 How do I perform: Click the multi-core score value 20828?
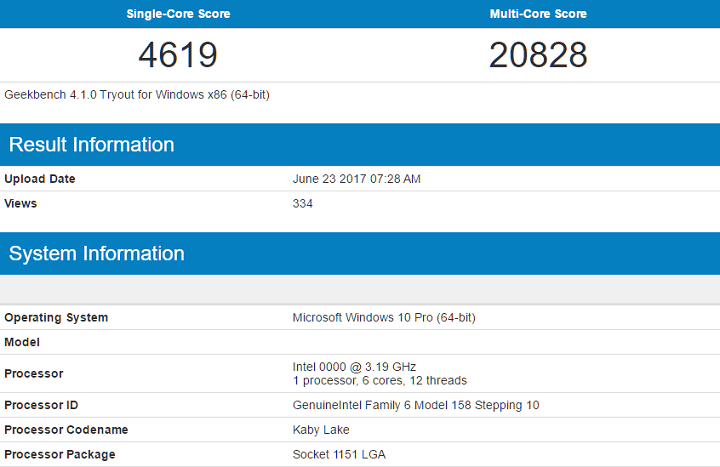pyautogui.click(x=538, y=55)
